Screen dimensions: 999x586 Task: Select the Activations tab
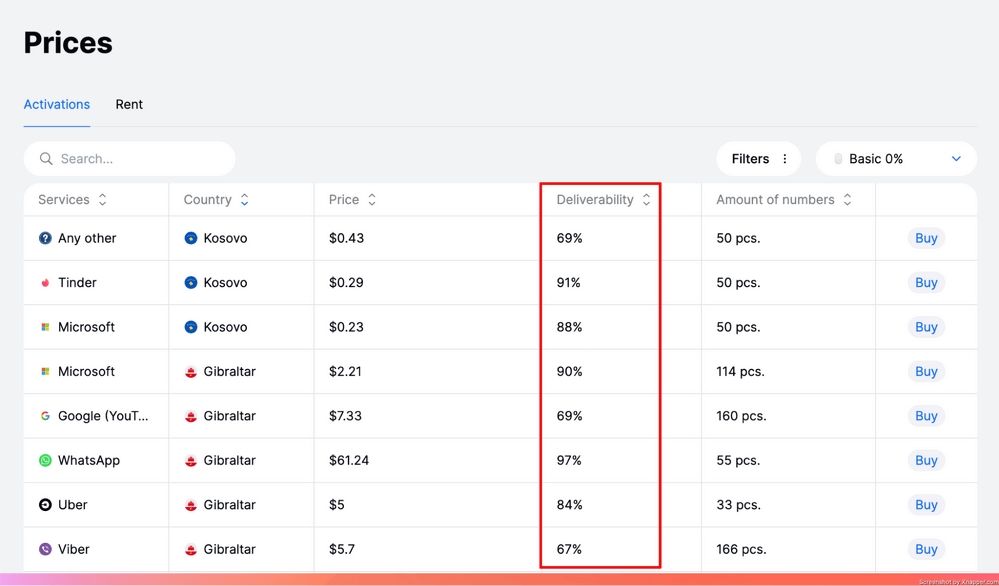[x=57, y=104]
